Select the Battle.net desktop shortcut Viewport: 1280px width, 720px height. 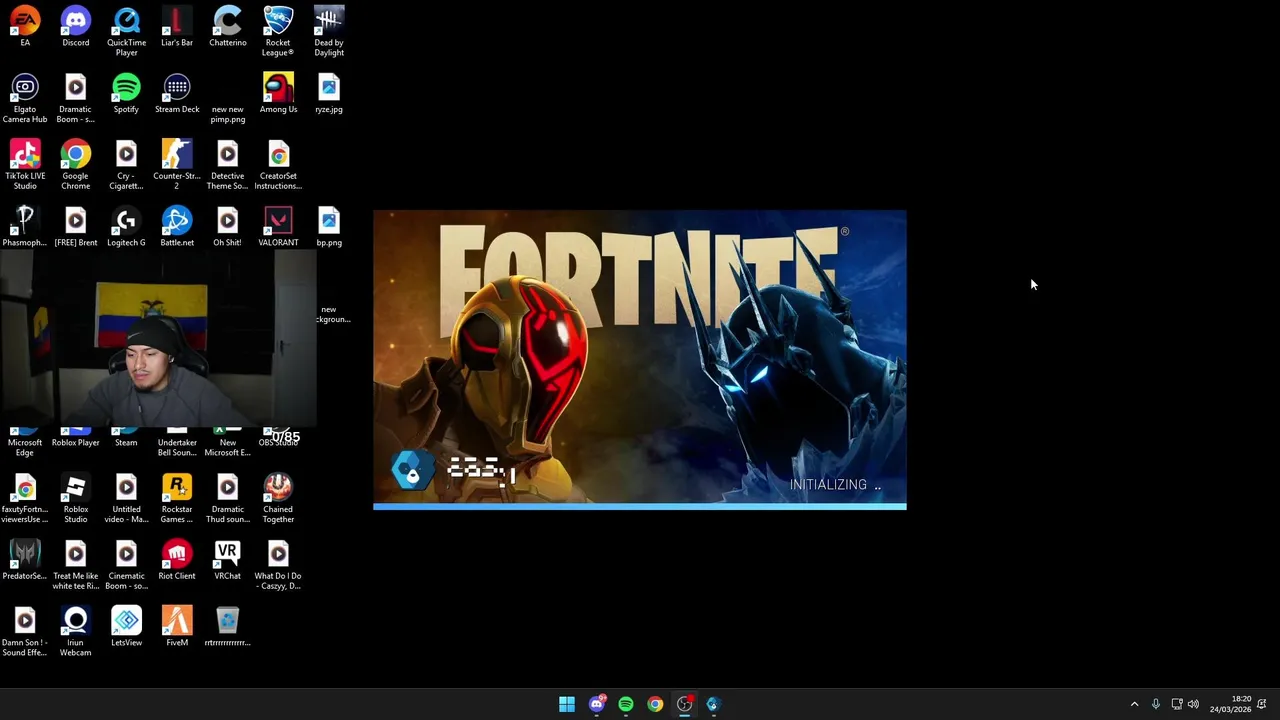tap(177, 227)
